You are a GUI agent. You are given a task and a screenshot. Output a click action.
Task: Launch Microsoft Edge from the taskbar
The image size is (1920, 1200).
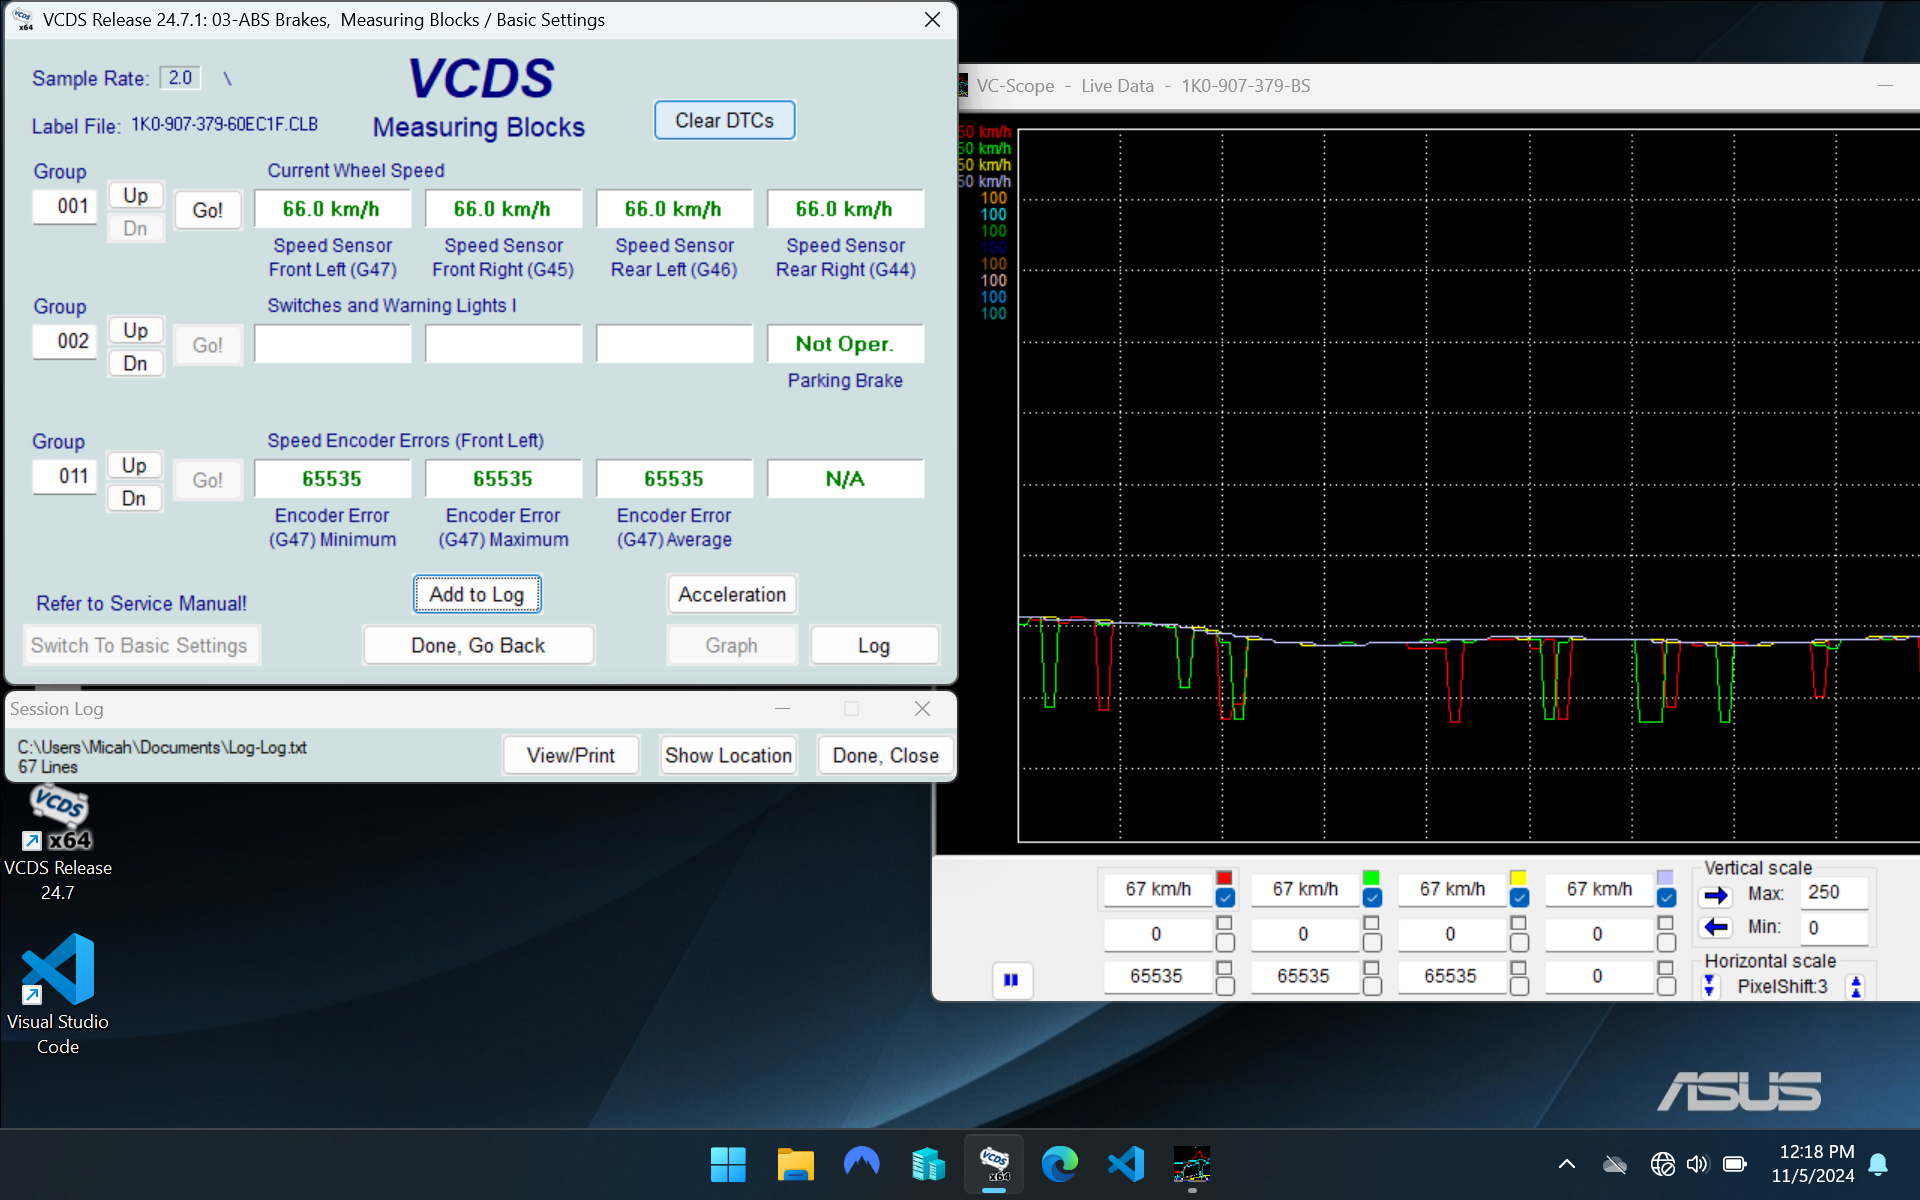pyautogui.click(x=1060, y=1164)
